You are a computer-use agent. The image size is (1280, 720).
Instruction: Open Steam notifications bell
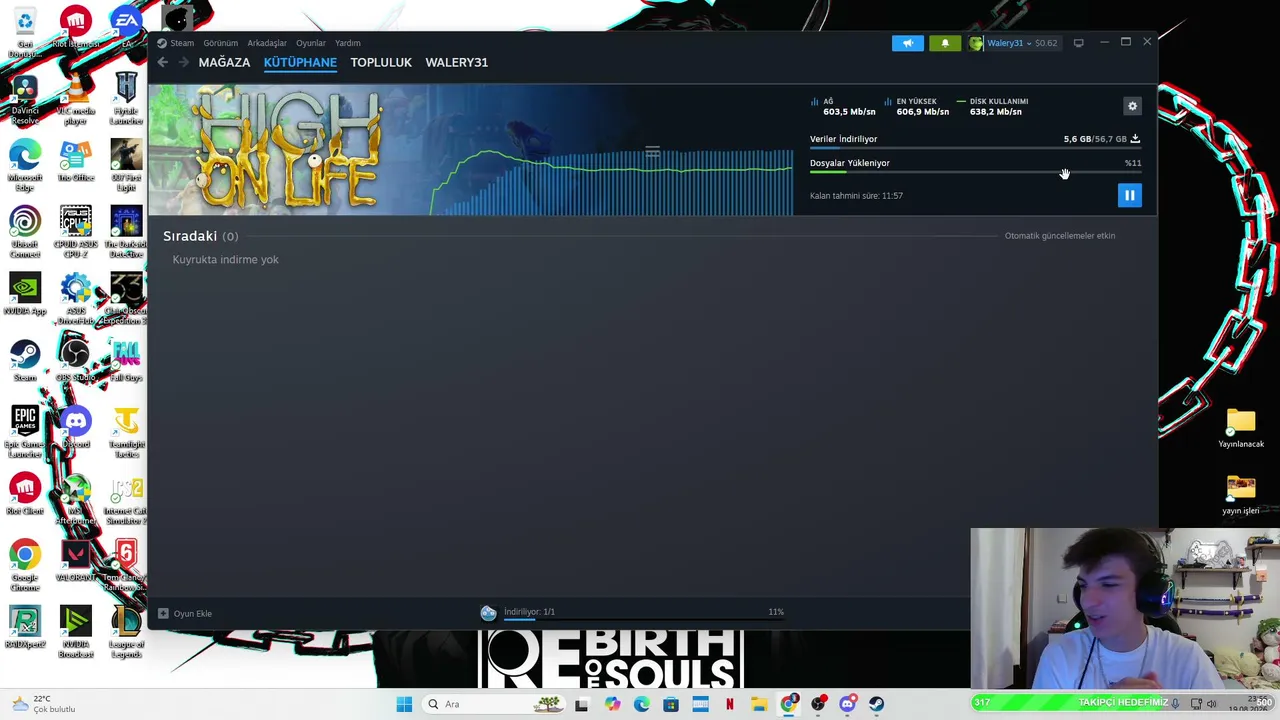pos(945,43)
